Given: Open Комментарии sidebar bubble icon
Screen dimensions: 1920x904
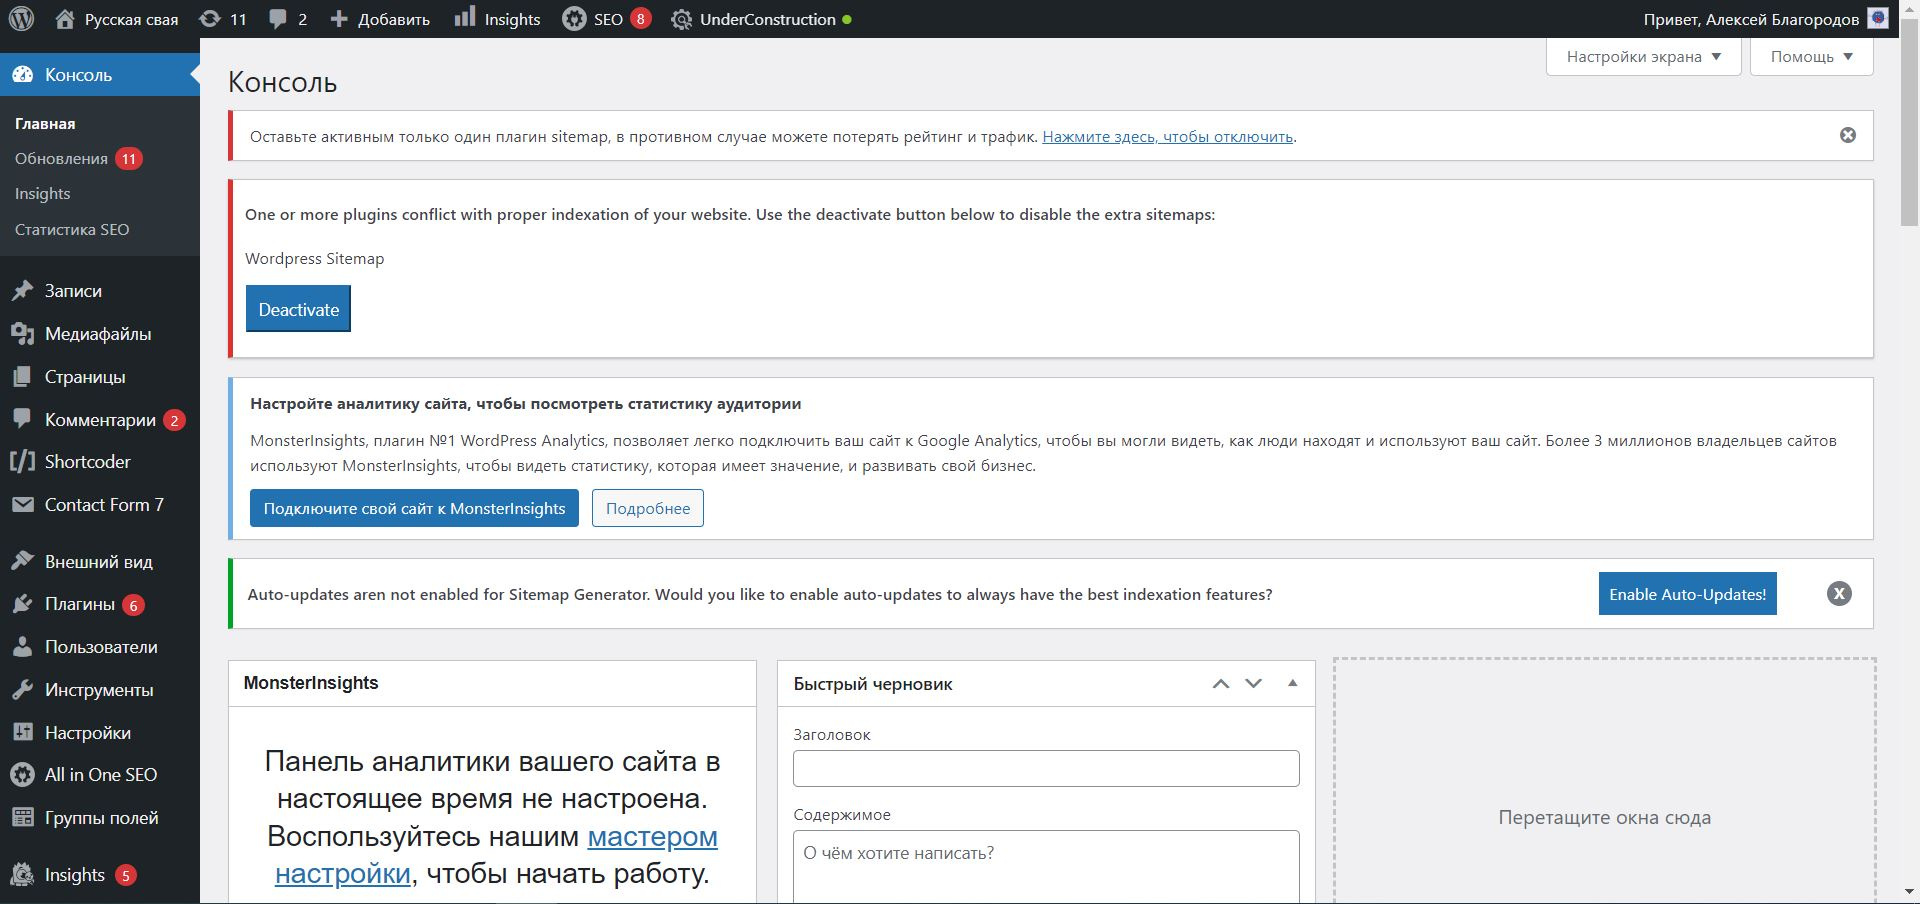Looking at the screenshot, I should [x=22, y=420].
